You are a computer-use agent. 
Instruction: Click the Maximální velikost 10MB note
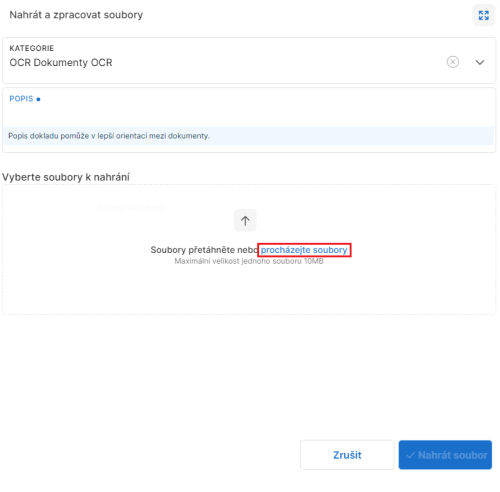pos(249,261)
